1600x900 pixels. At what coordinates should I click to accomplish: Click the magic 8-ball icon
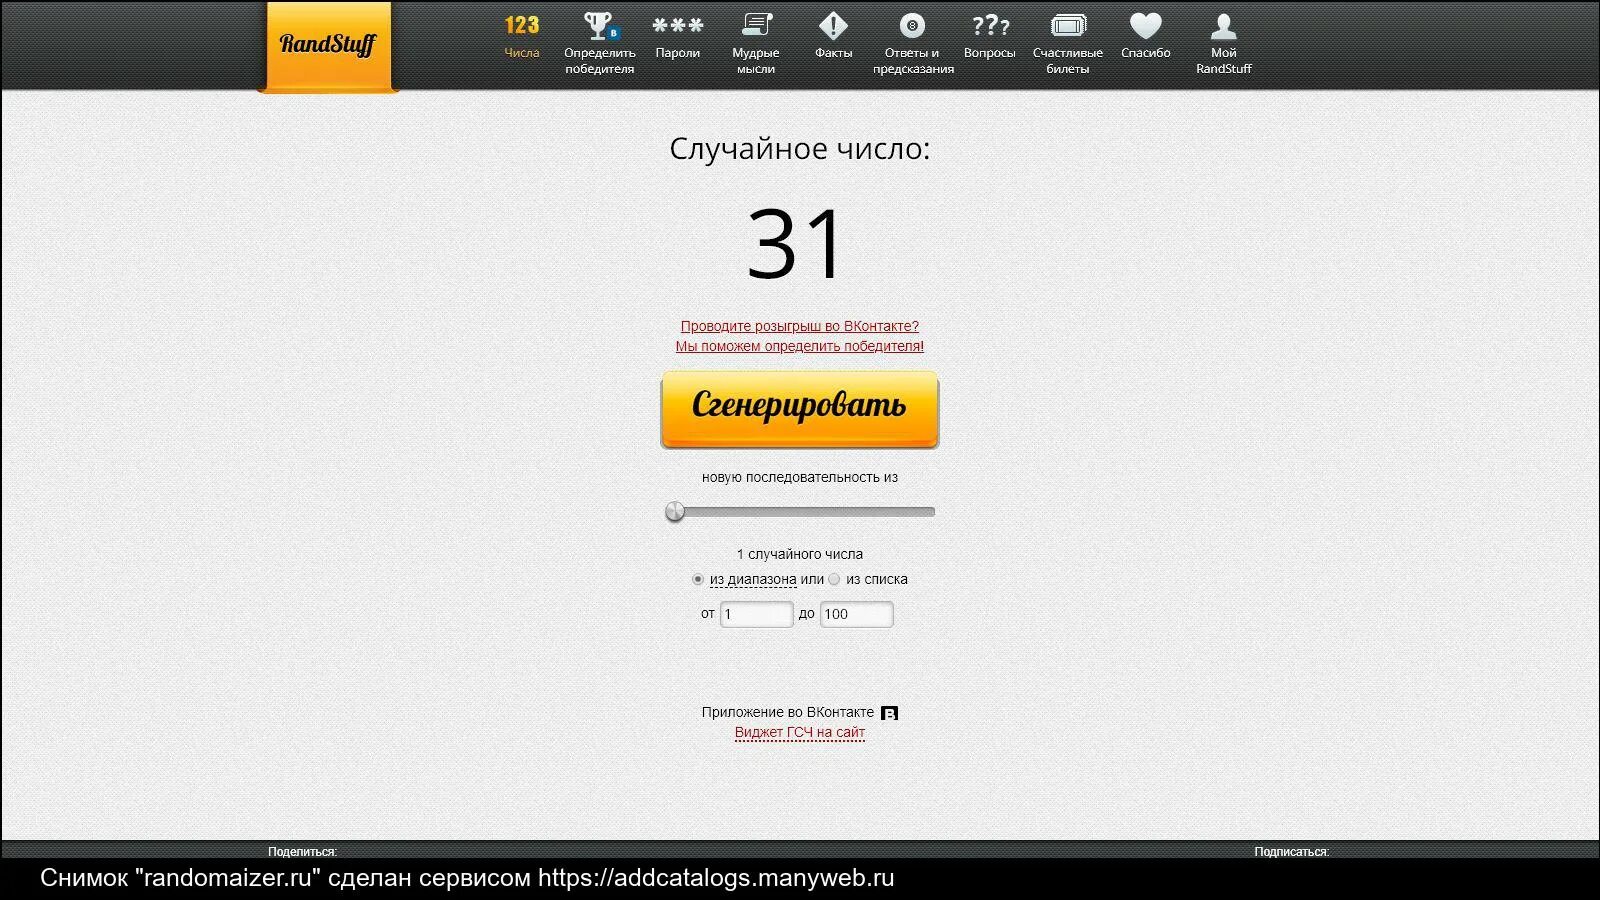coord(912,25)
